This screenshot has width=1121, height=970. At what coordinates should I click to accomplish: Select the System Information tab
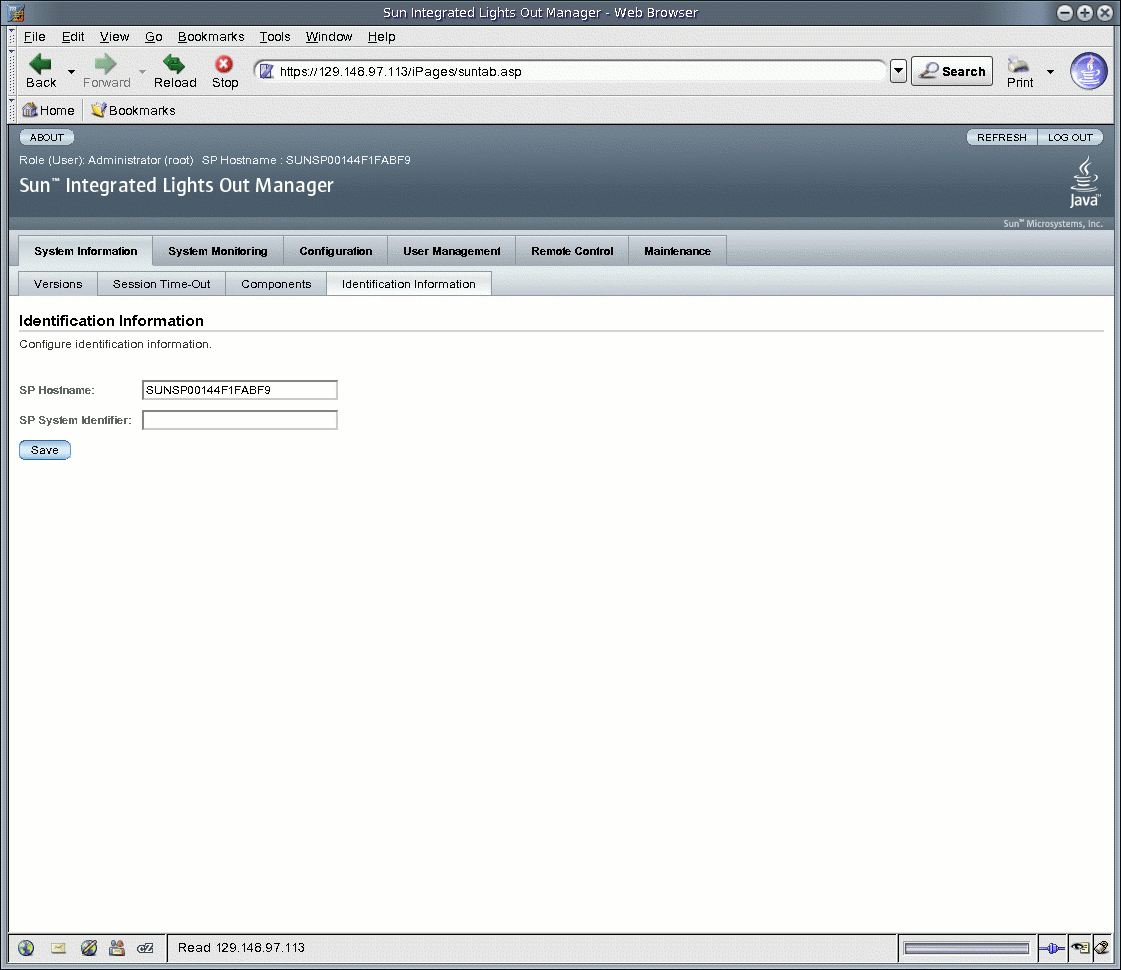click(x=85, y=251)
